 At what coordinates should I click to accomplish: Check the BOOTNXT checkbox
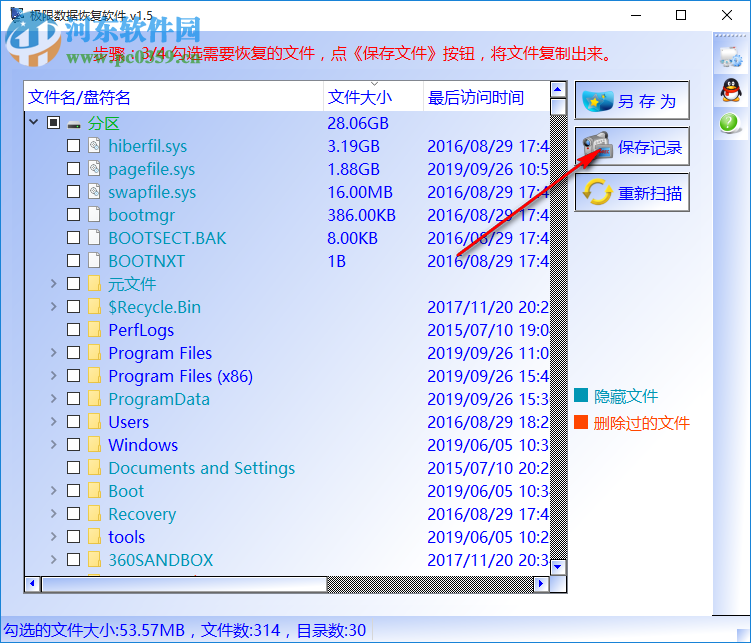tap(73, 260)
